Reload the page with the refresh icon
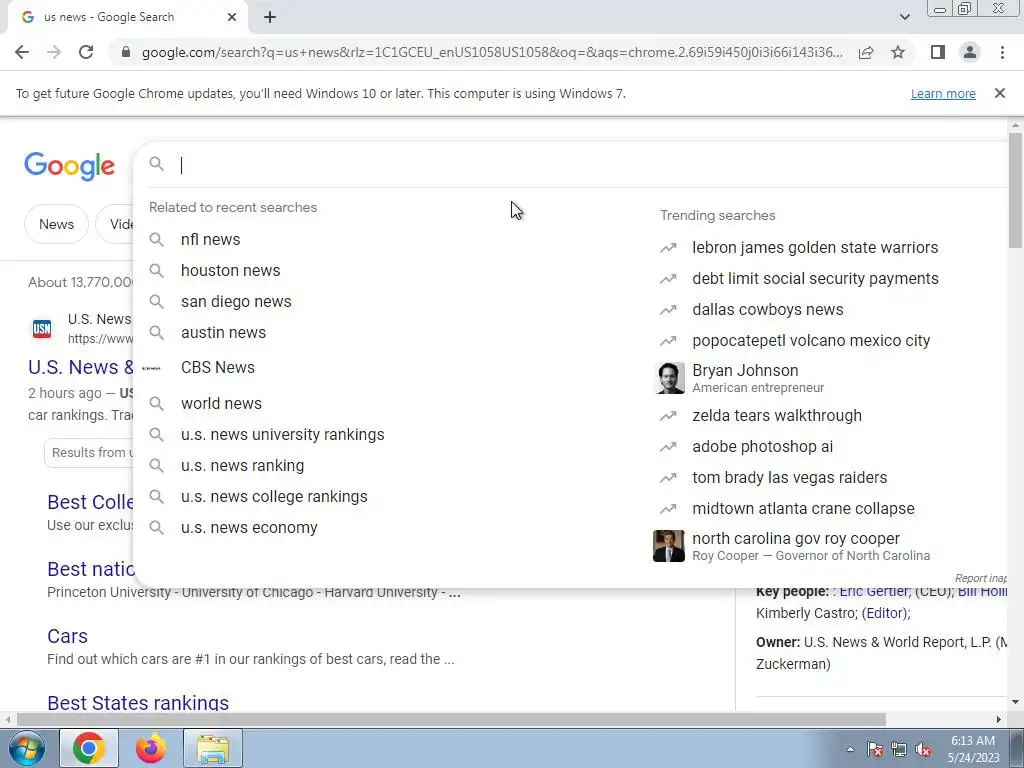The width and height of the screenshot is (1024, 768). pos(86,52)
